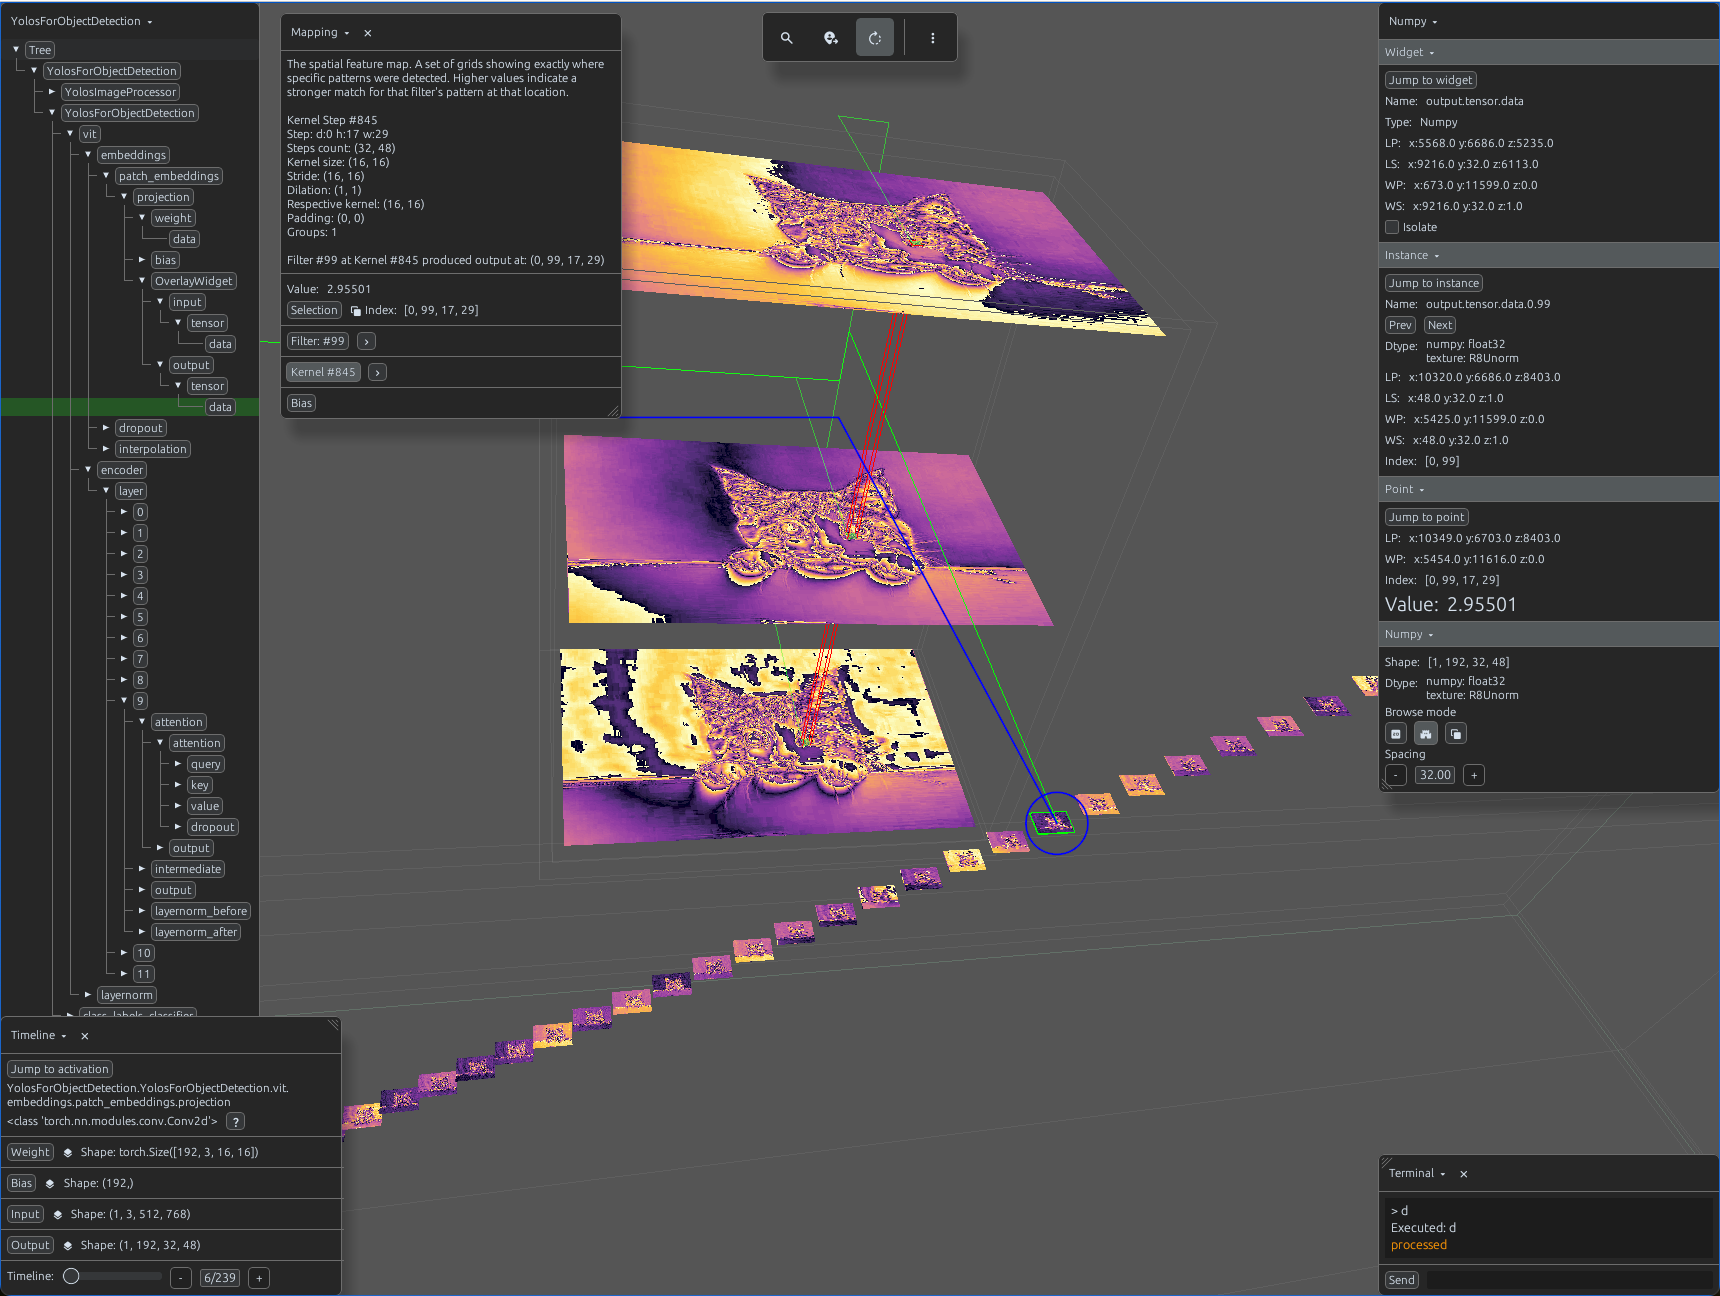Expand the interpolation tree node
The image size is (1720, 1296).
click(106, 449)
